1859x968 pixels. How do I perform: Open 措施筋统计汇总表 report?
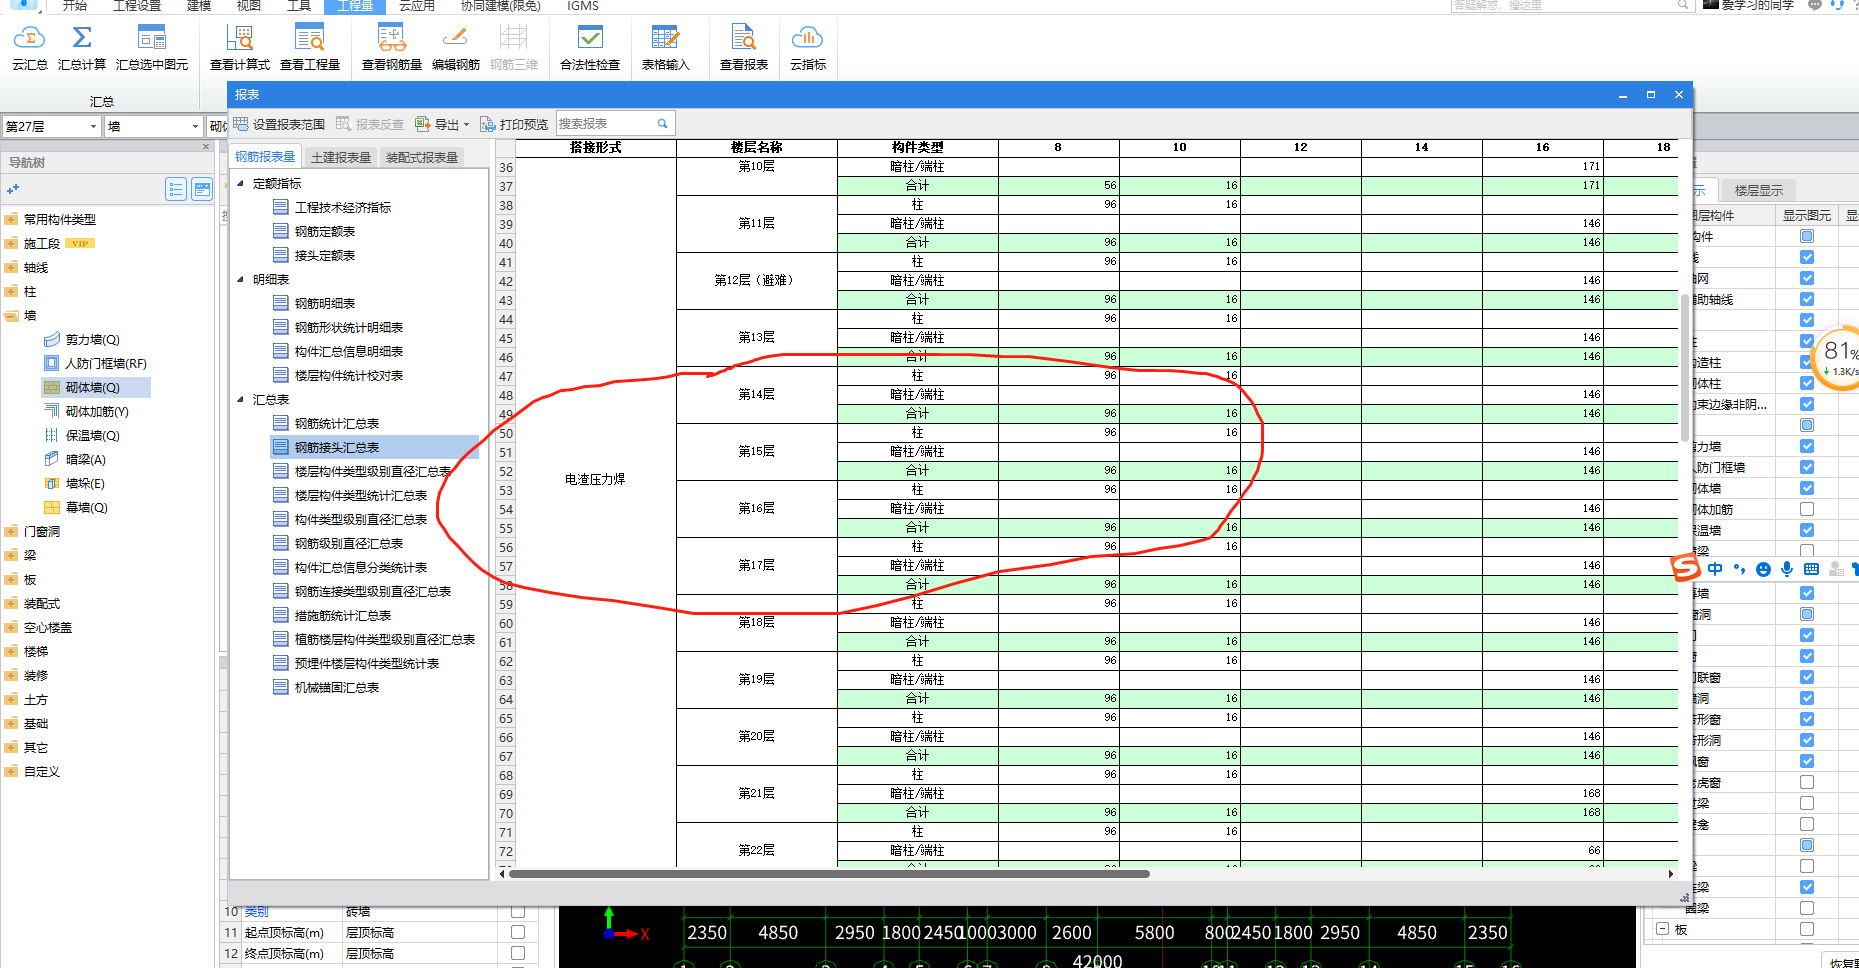click(x=342, y=616)
